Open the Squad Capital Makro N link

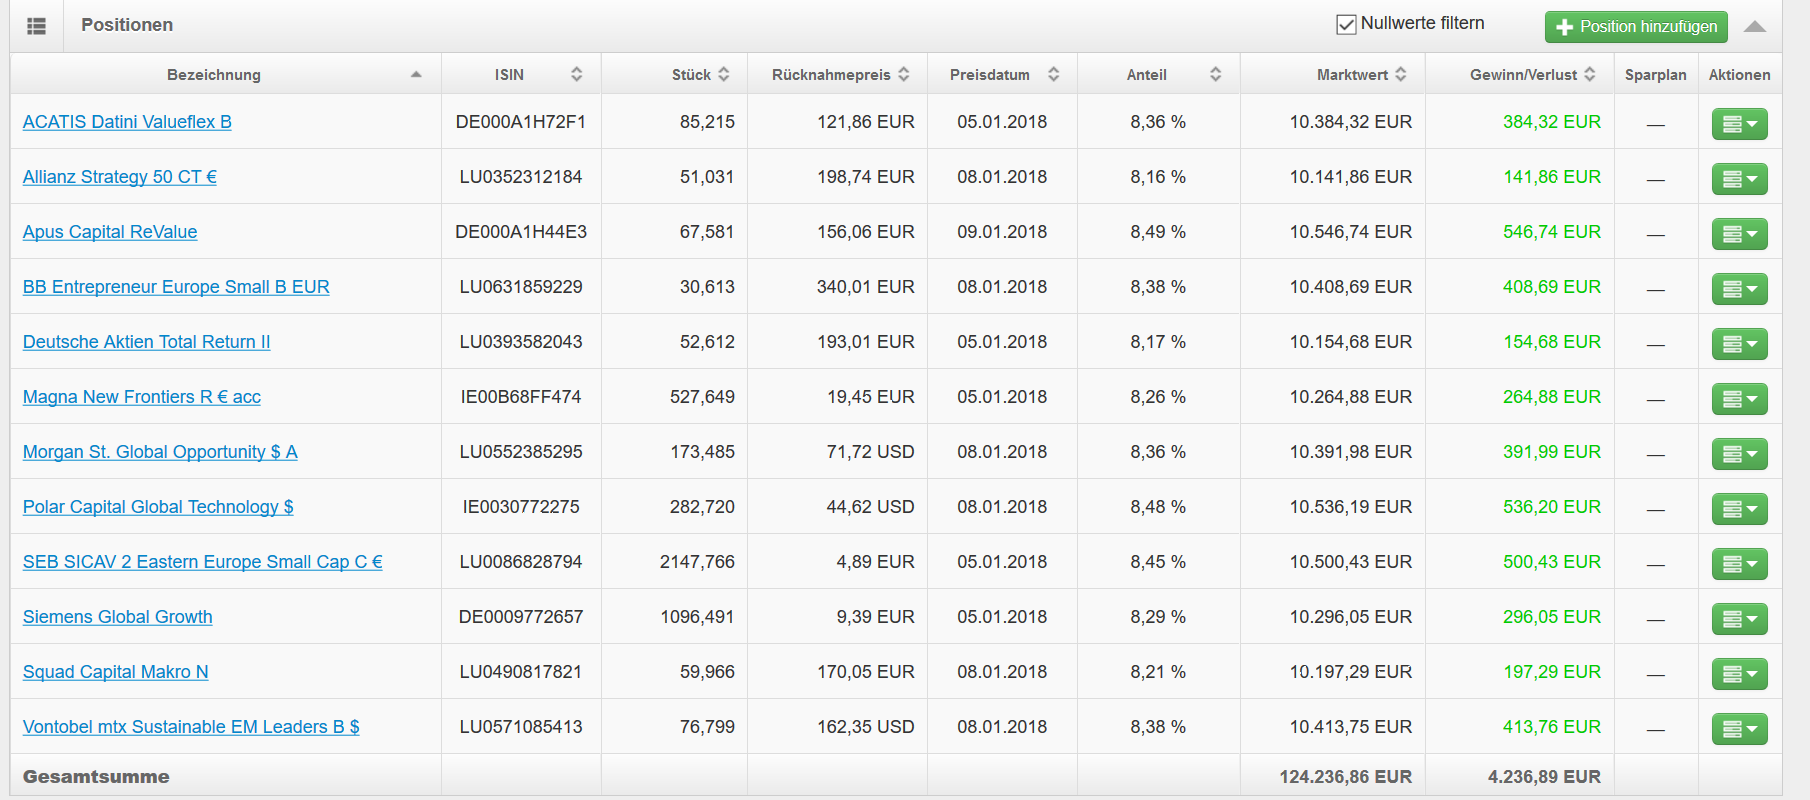click(116, 672)
